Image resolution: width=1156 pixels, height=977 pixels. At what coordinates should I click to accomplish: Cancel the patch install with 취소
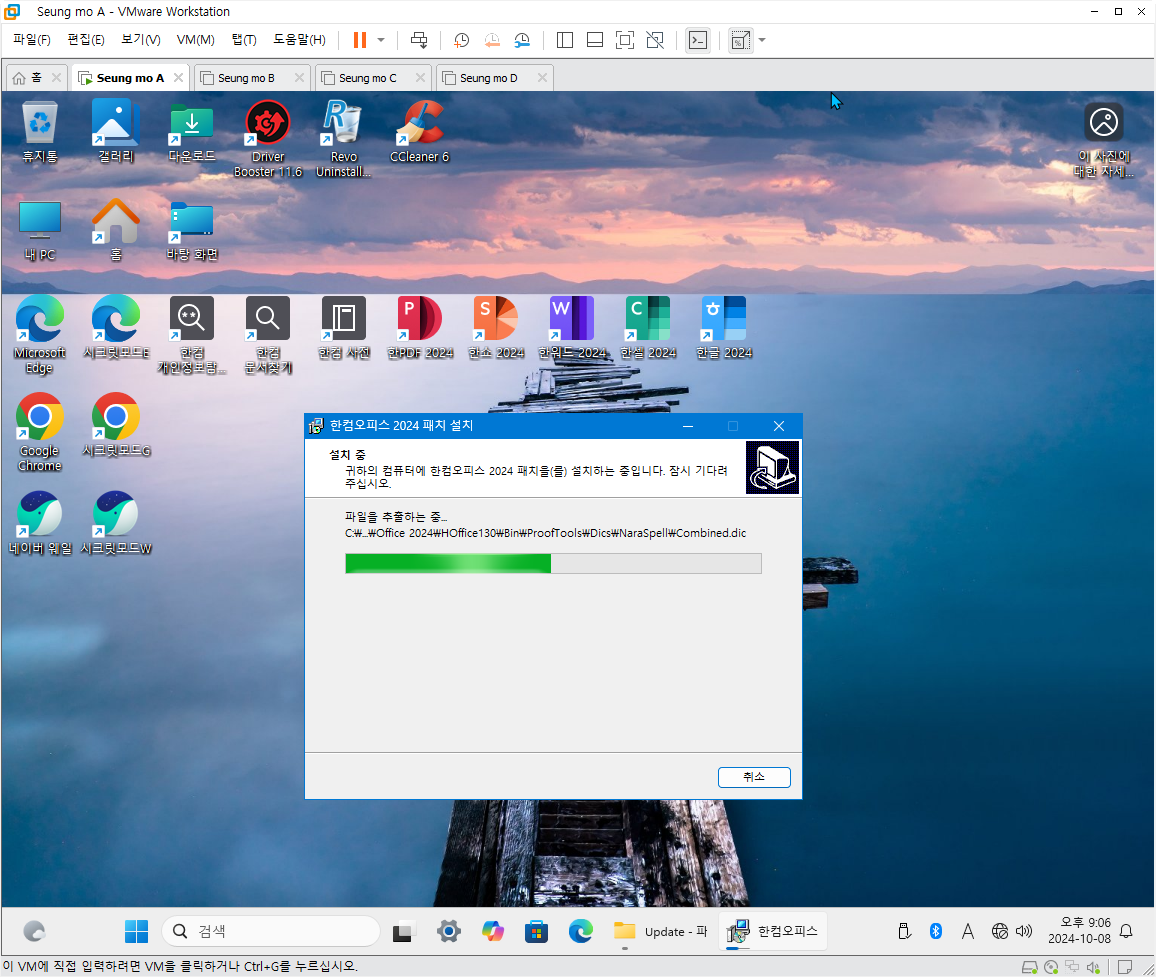754,777
